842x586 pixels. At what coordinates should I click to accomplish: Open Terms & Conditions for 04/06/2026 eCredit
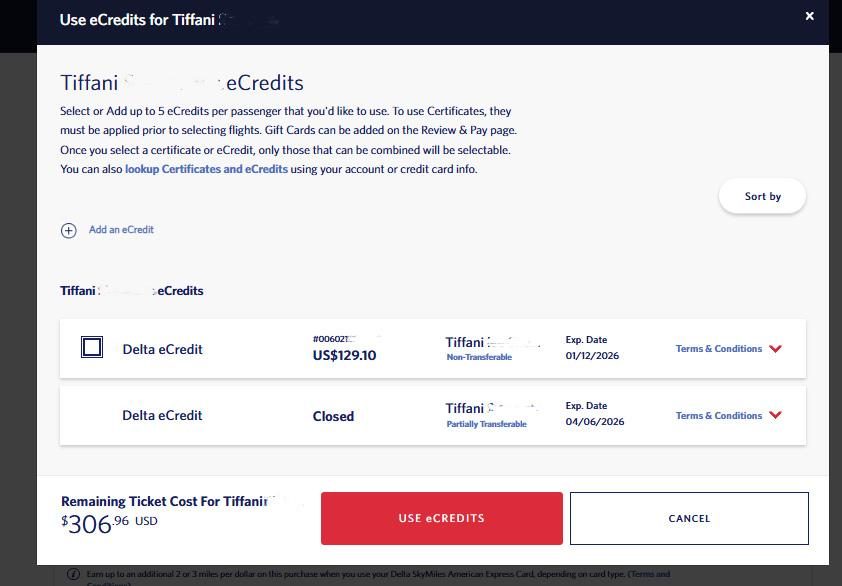coord(718,416)
